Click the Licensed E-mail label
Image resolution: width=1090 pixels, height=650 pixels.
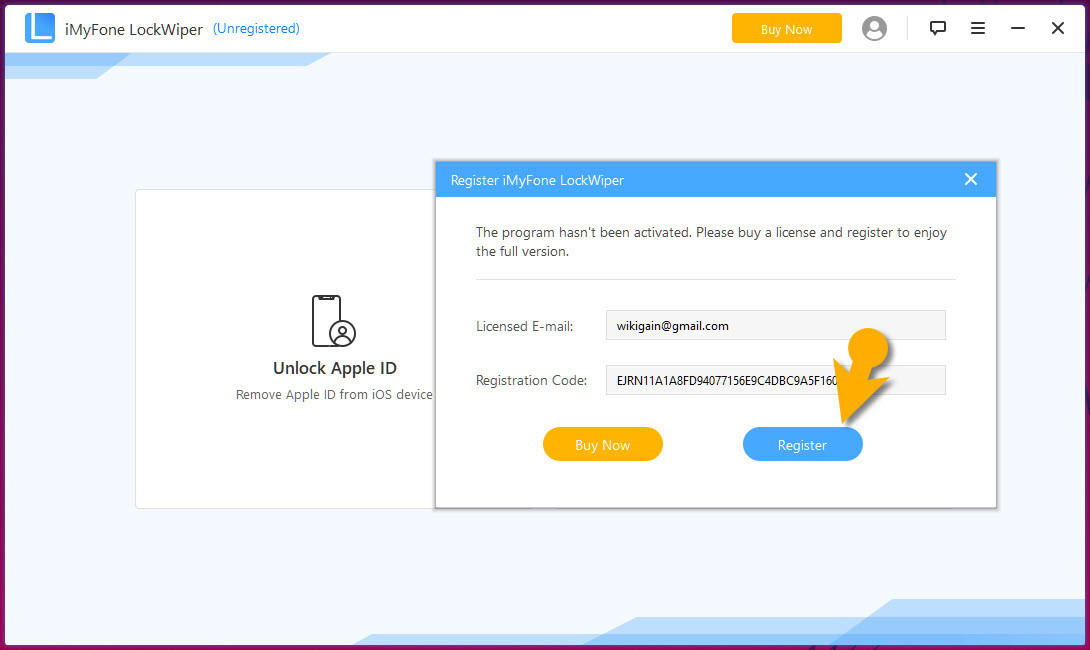[524, 326]
